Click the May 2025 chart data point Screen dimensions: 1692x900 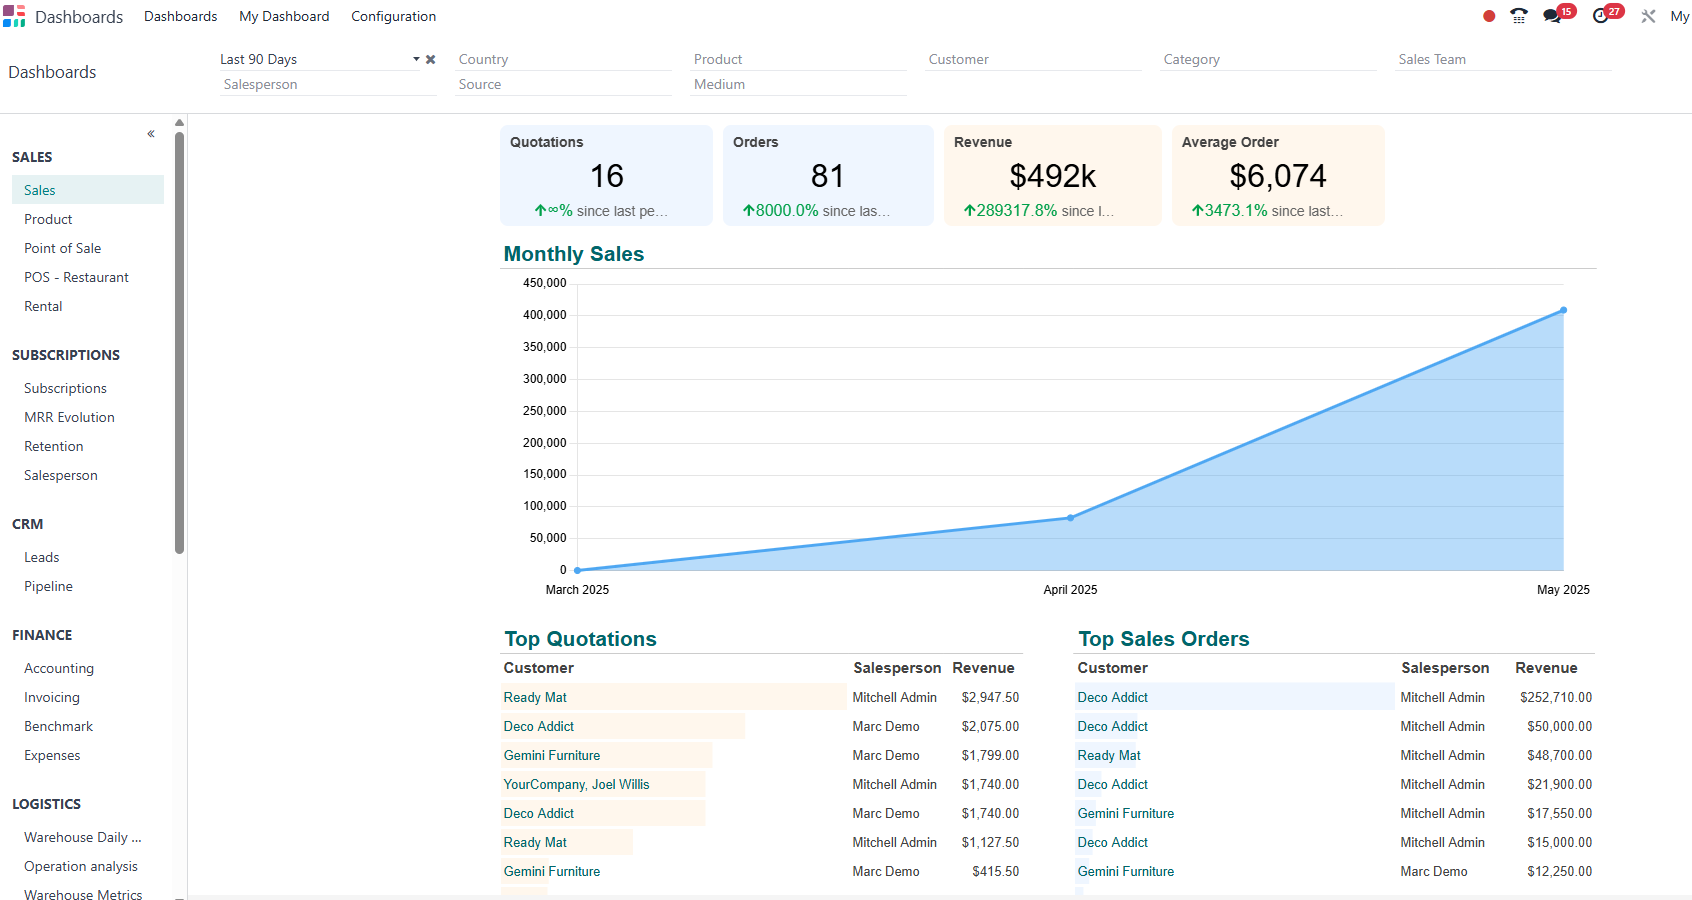point(1563,310)
